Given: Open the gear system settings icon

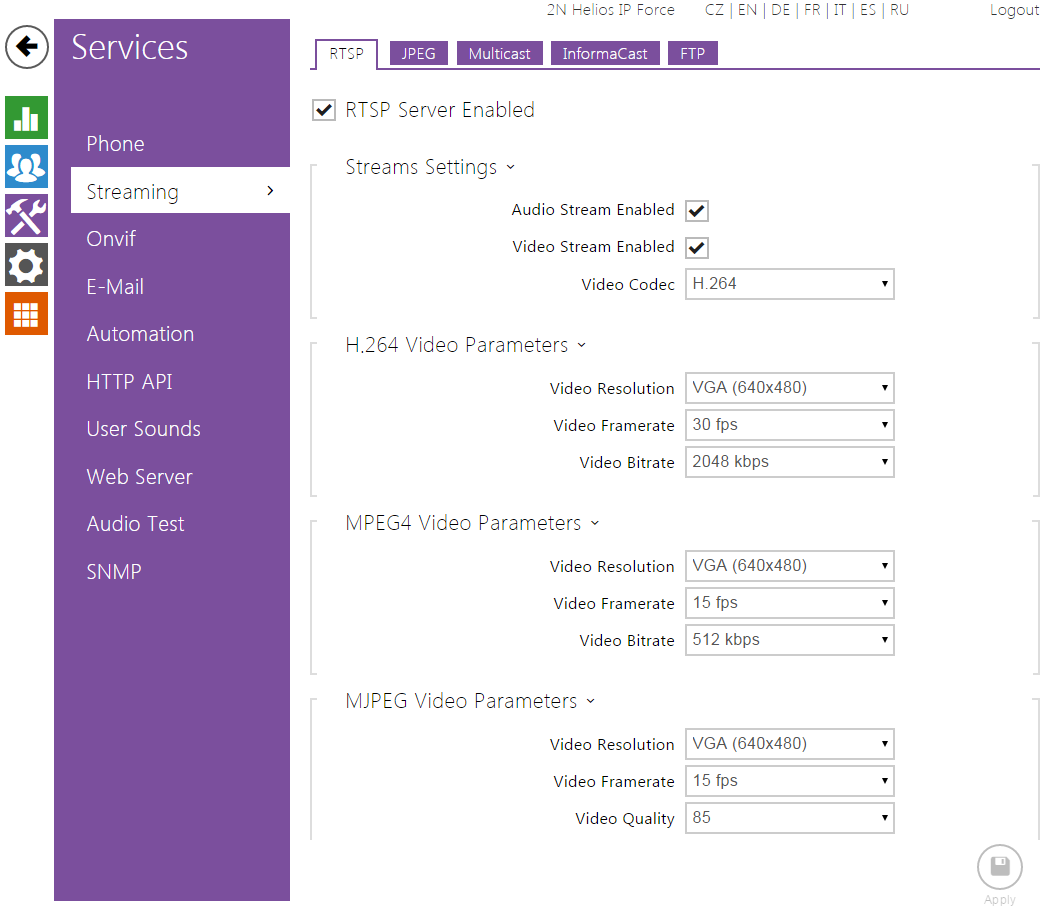Looking at the screenshot, I should pyautogui.click(x=26, y=265).
